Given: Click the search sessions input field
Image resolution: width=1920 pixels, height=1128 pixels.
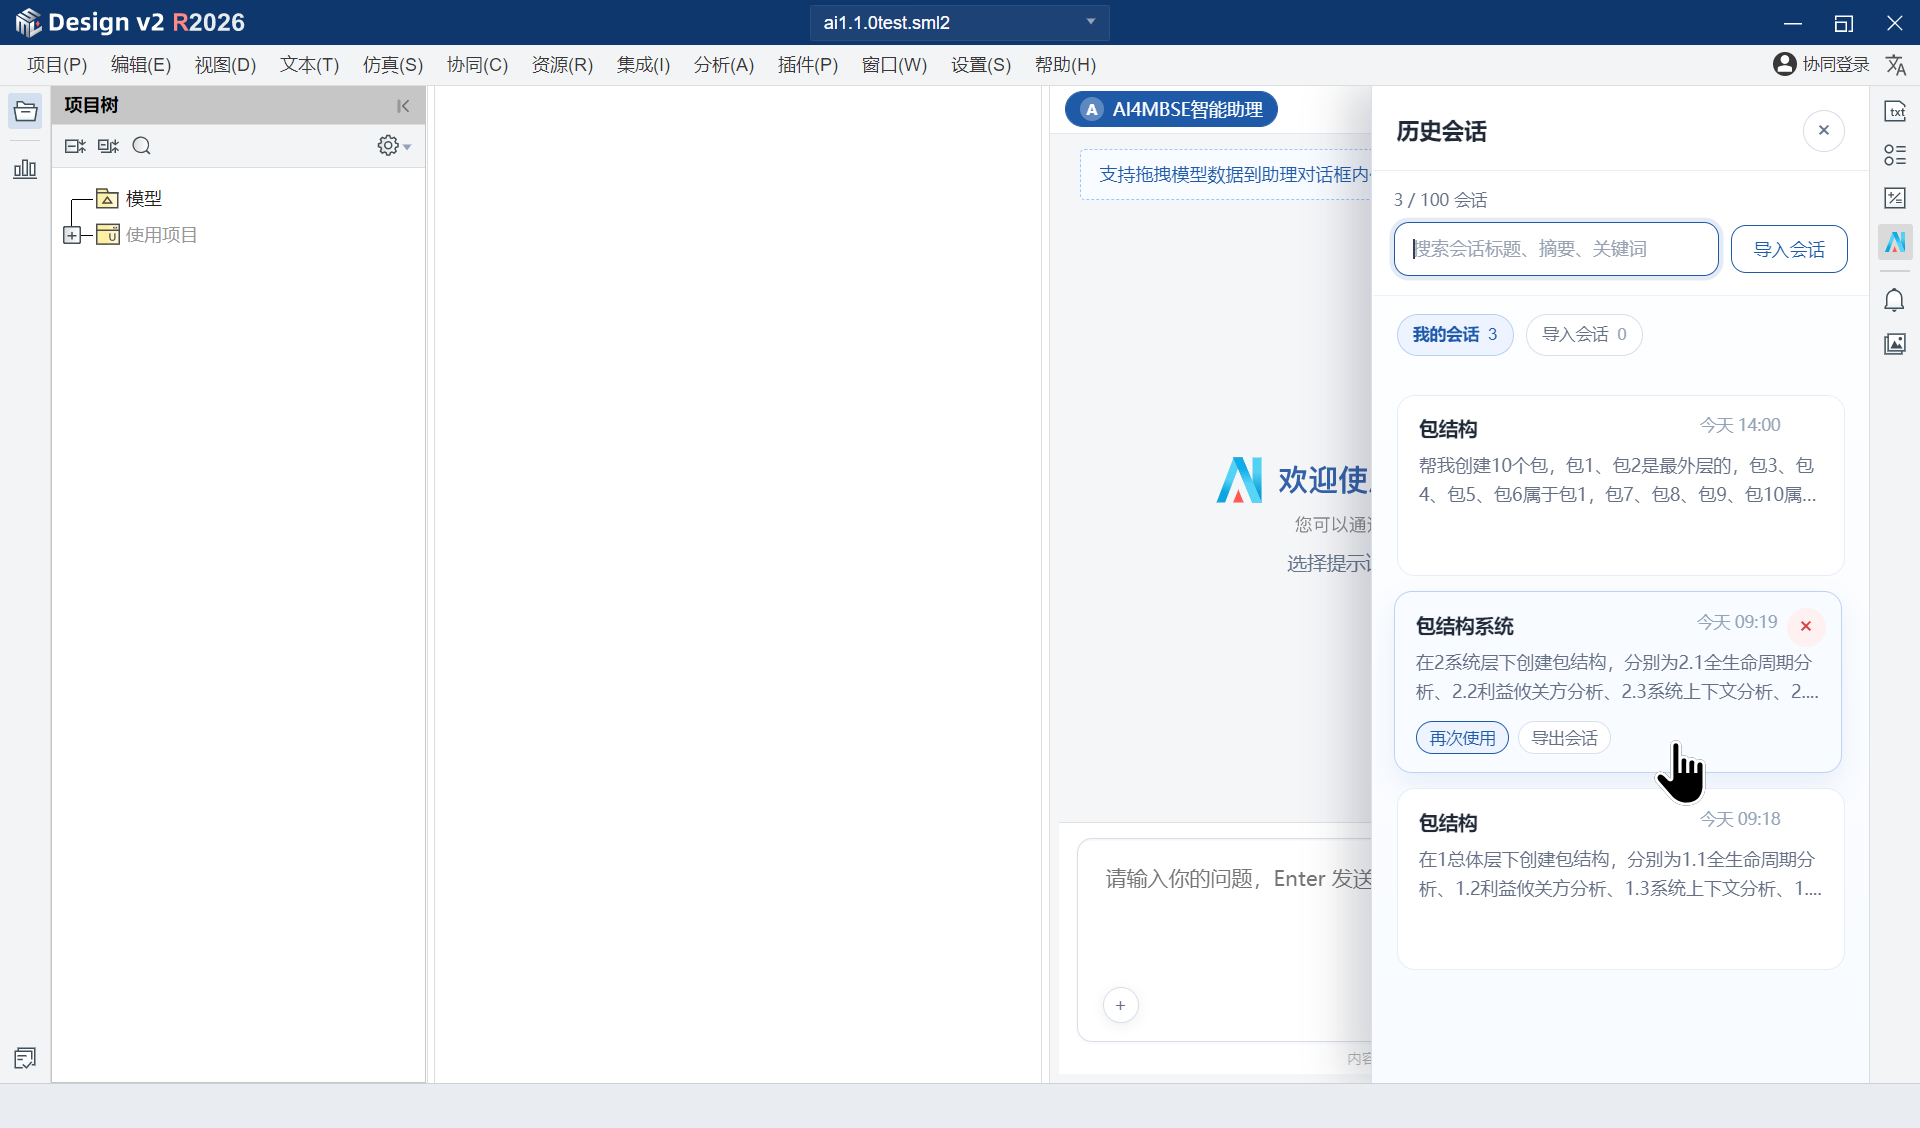Looking at the screenshot, I should 1556,249.
